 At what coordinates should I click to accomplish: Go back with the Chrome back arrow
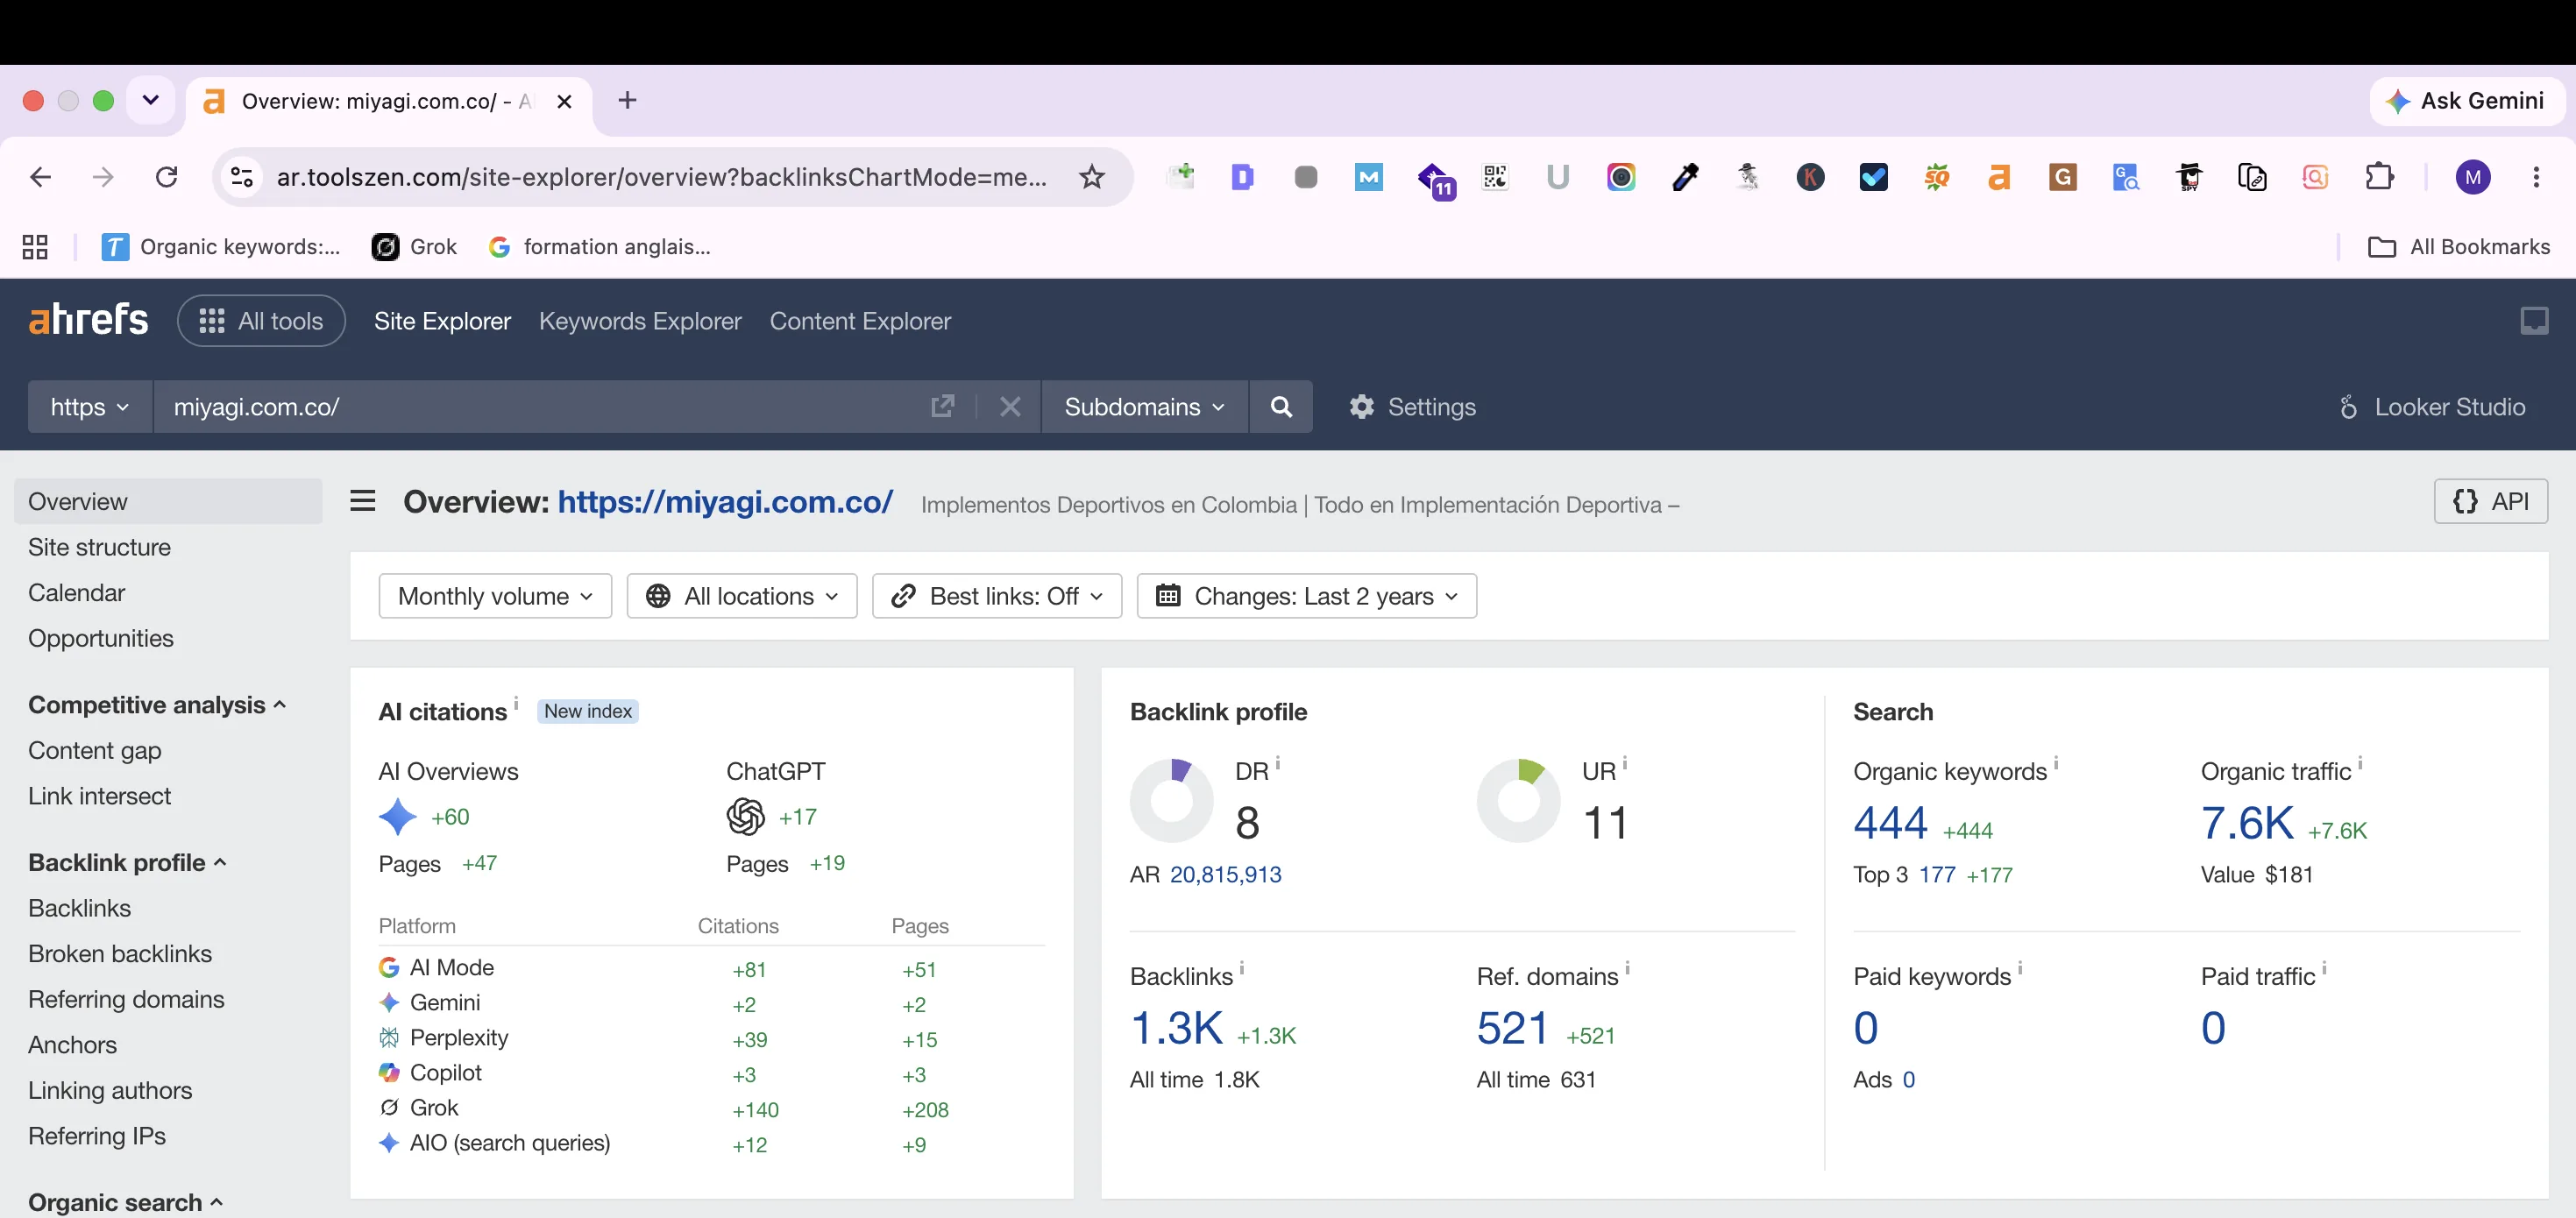coord(40,177)
